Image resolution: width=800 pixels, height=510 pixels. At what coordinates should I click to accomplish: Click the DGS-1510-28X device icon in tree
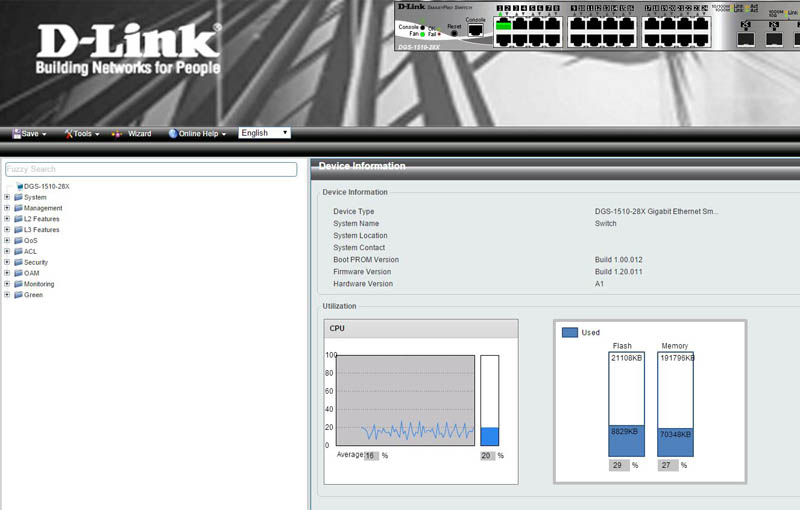pyautogui.click(x=19, y=186)
